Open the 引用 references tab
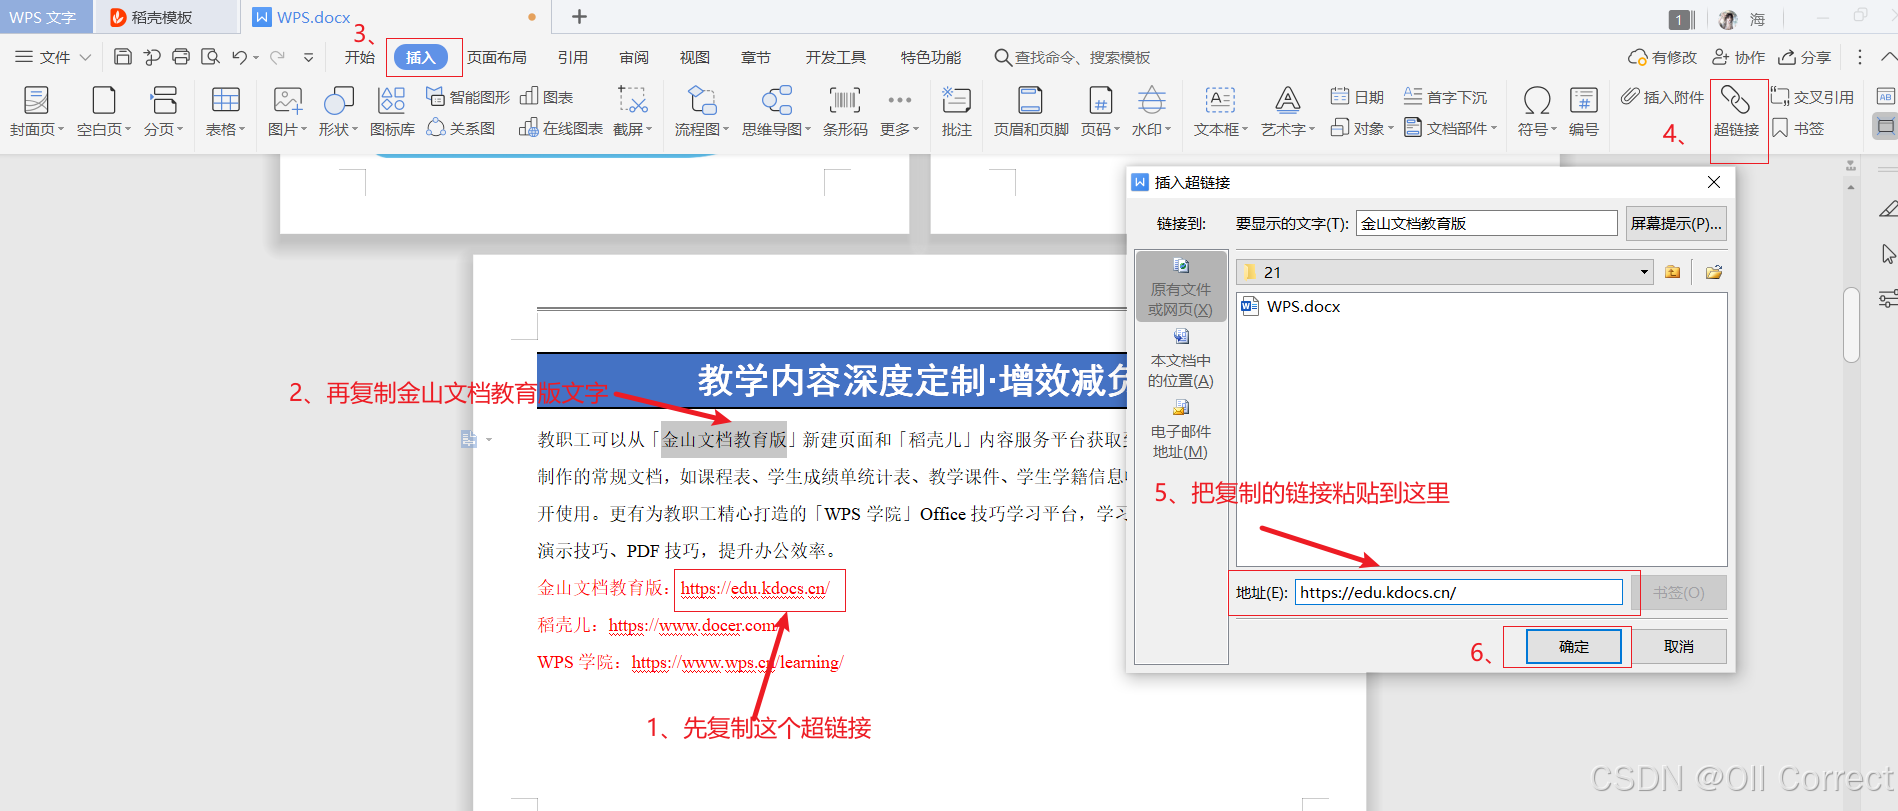This screenshot has height=811, width=1898. point(573,57)
